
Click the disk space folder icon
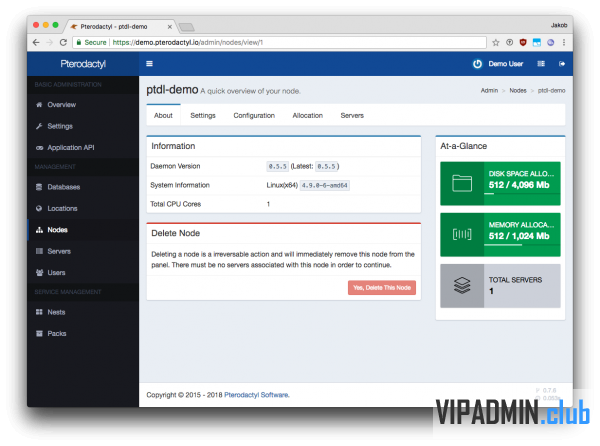tap(462, 183)
